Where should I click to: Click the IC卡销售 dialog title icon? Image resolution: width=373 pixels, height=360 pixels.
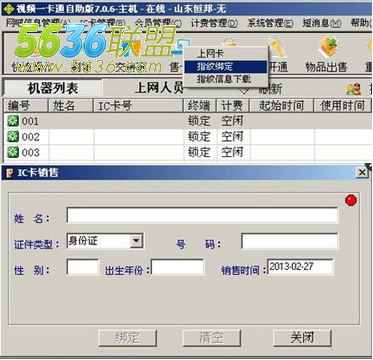(x=10, y=173)
